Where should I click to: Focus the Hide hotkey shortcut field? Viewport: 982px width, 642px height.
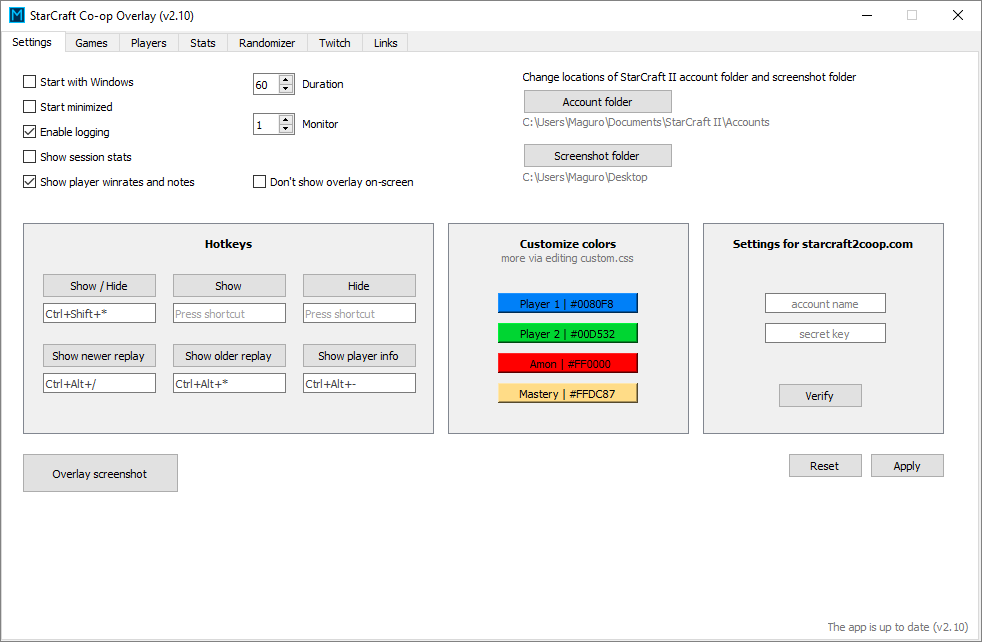[x=359, y=313]
